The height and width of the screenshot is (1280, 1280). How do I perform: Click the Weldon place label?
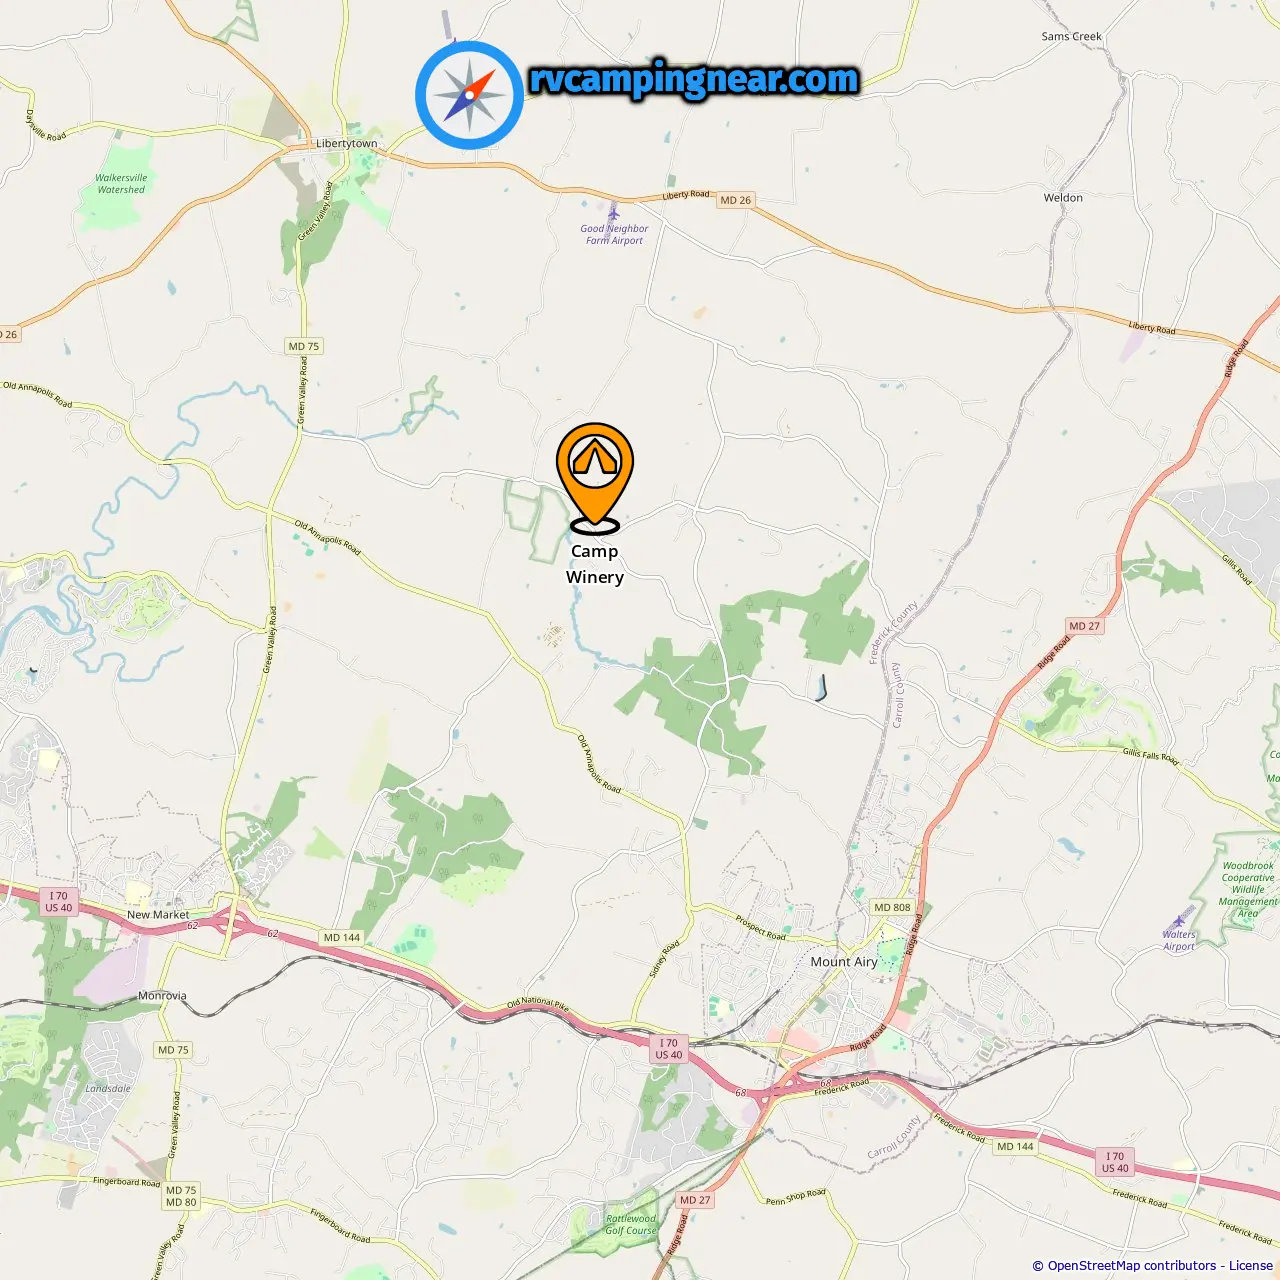pyautogui.click(x=1063, y=197)
